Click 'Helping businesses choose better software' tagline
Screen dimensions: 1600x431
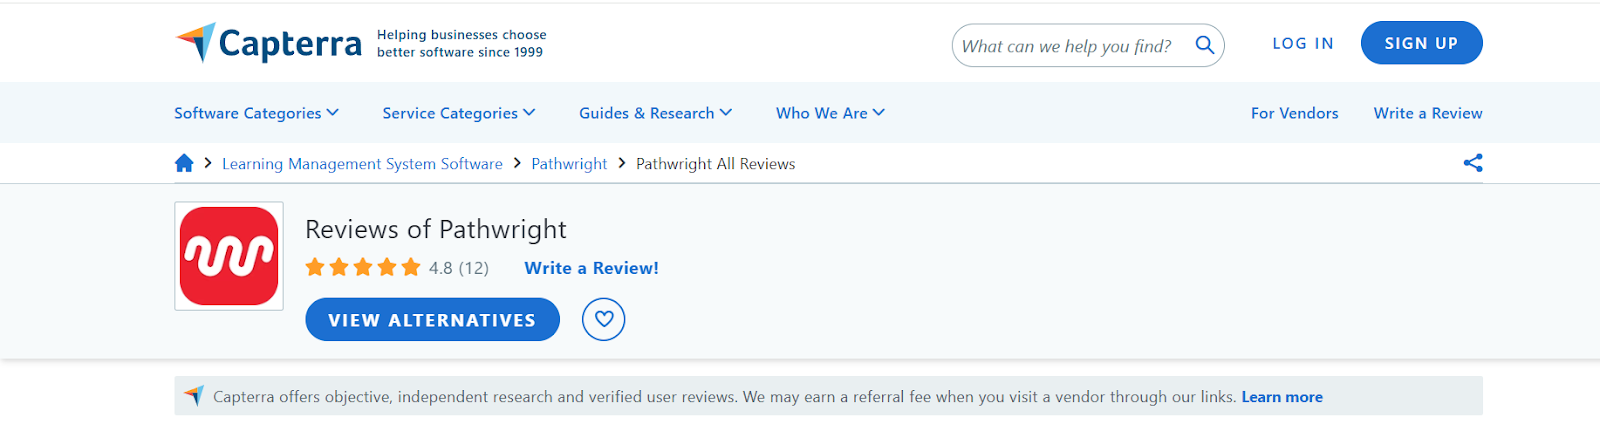462,43
